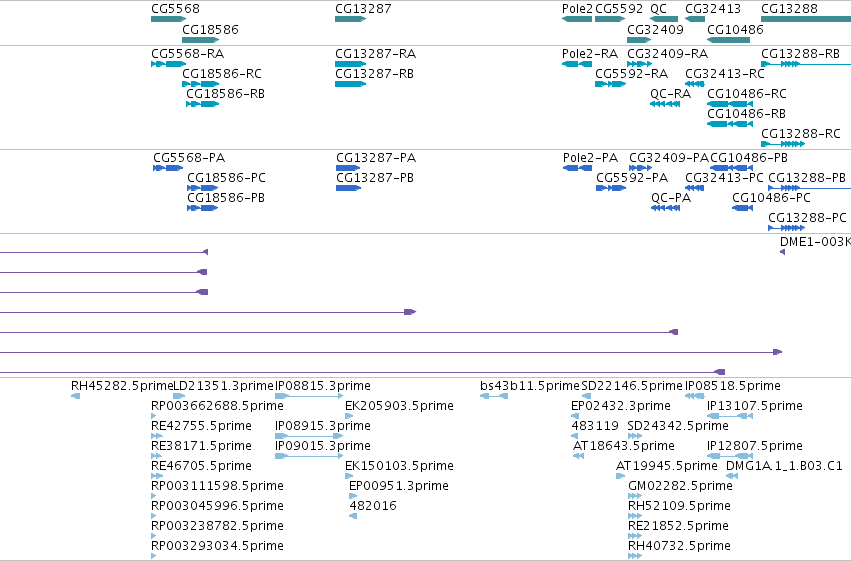Image resolution: width=851 pixels, height=561 pixels.
Task: Click the 482016 feature
Action: pos(353,517)
